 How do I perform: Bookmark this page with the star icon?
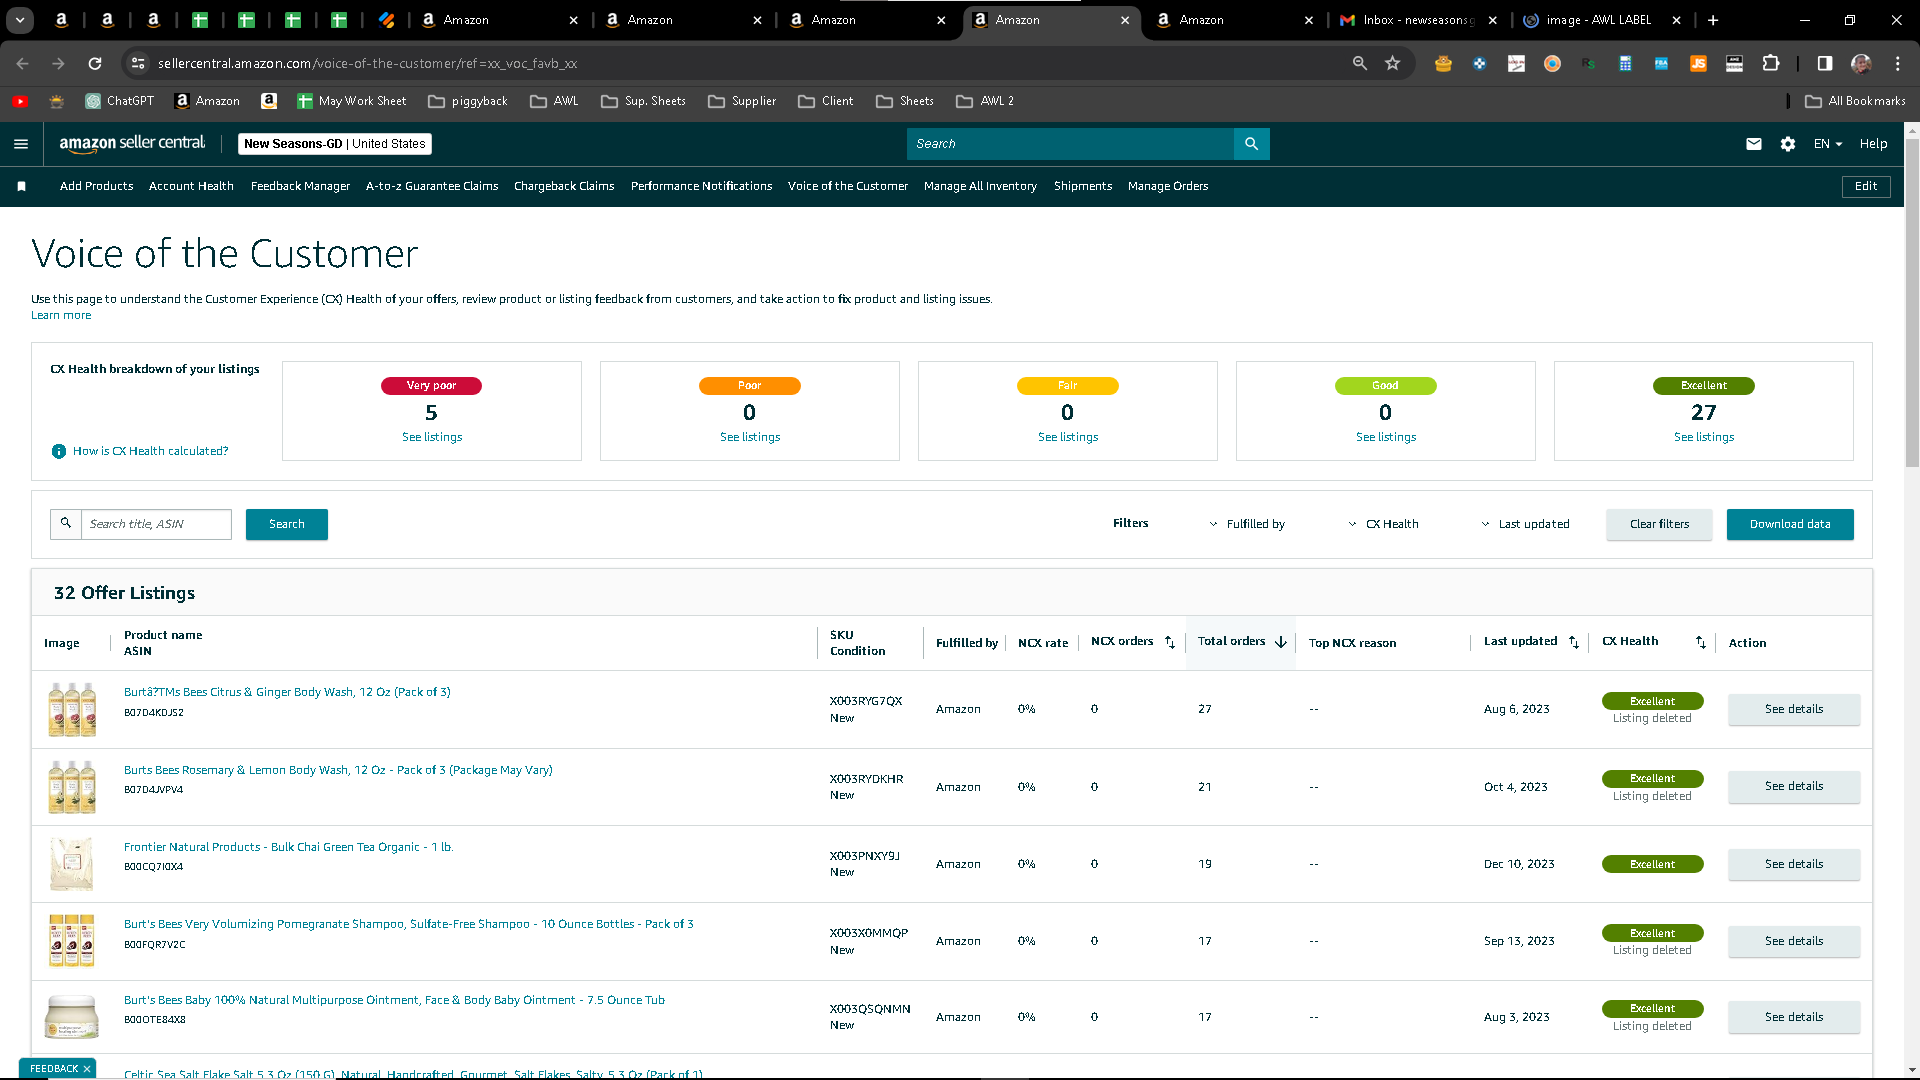(x=1393, y=63)
